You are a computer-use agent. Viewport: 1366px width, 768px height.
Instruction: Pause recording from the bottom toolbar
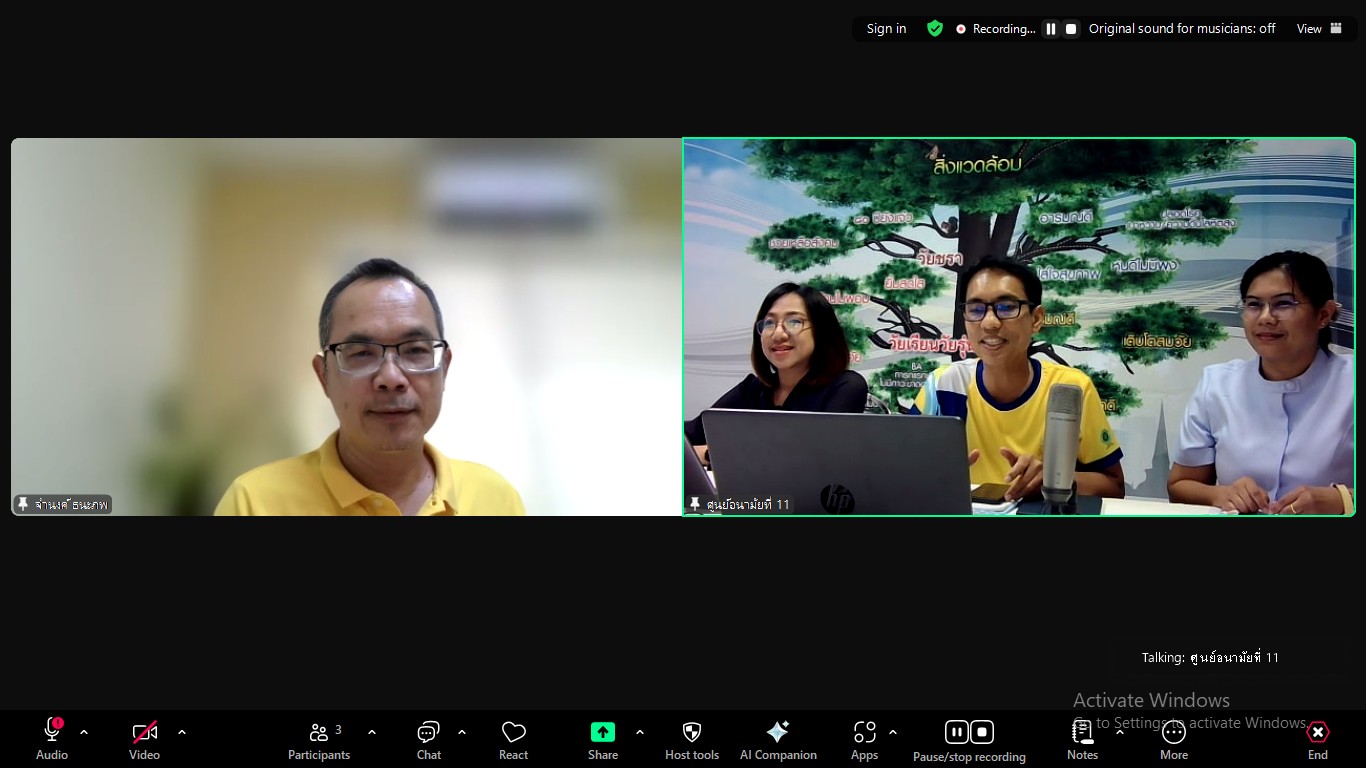tap(956, 732)
